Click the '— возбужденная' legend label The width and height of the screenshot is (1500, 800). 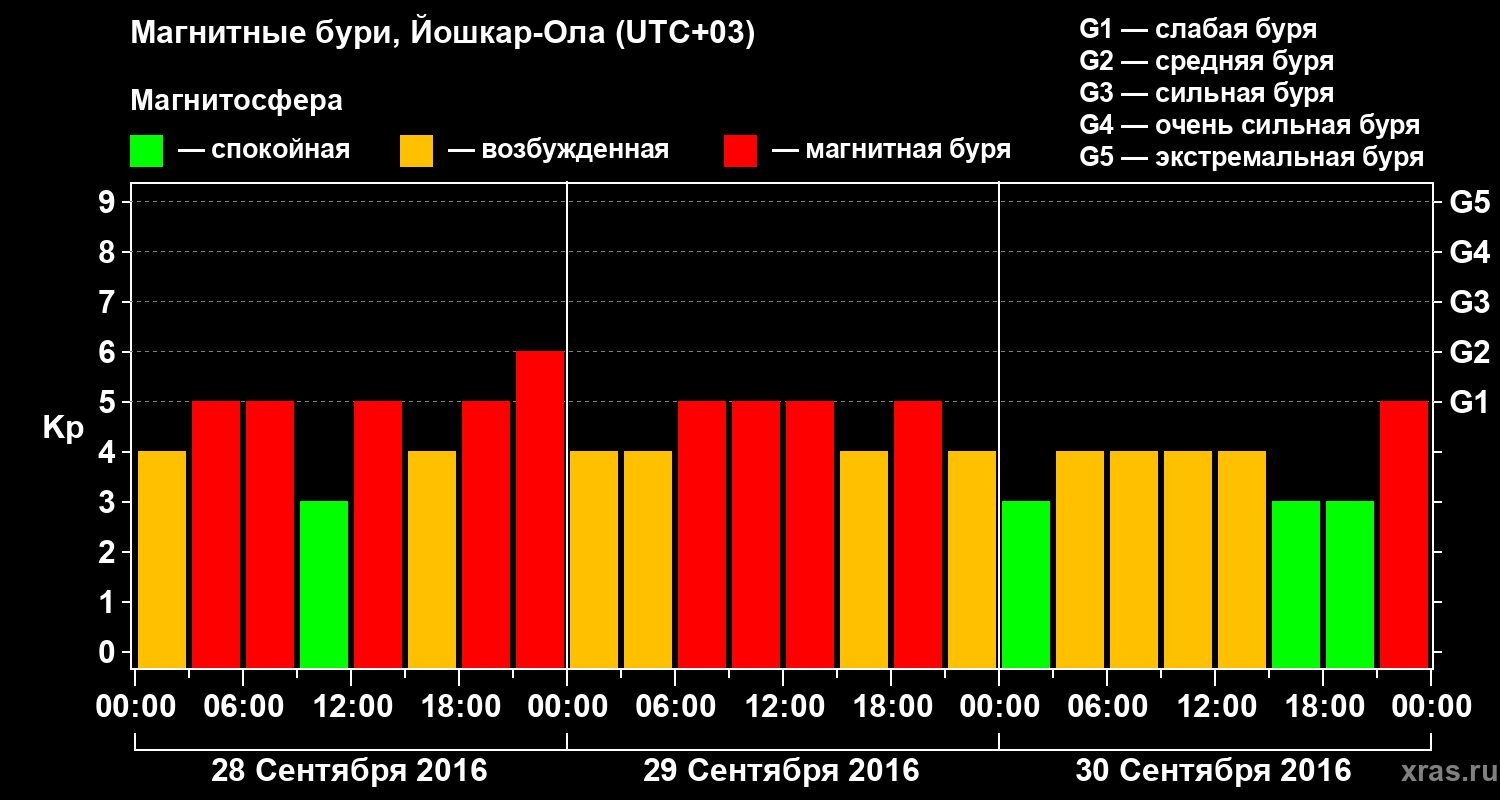(x=558, y=151)
